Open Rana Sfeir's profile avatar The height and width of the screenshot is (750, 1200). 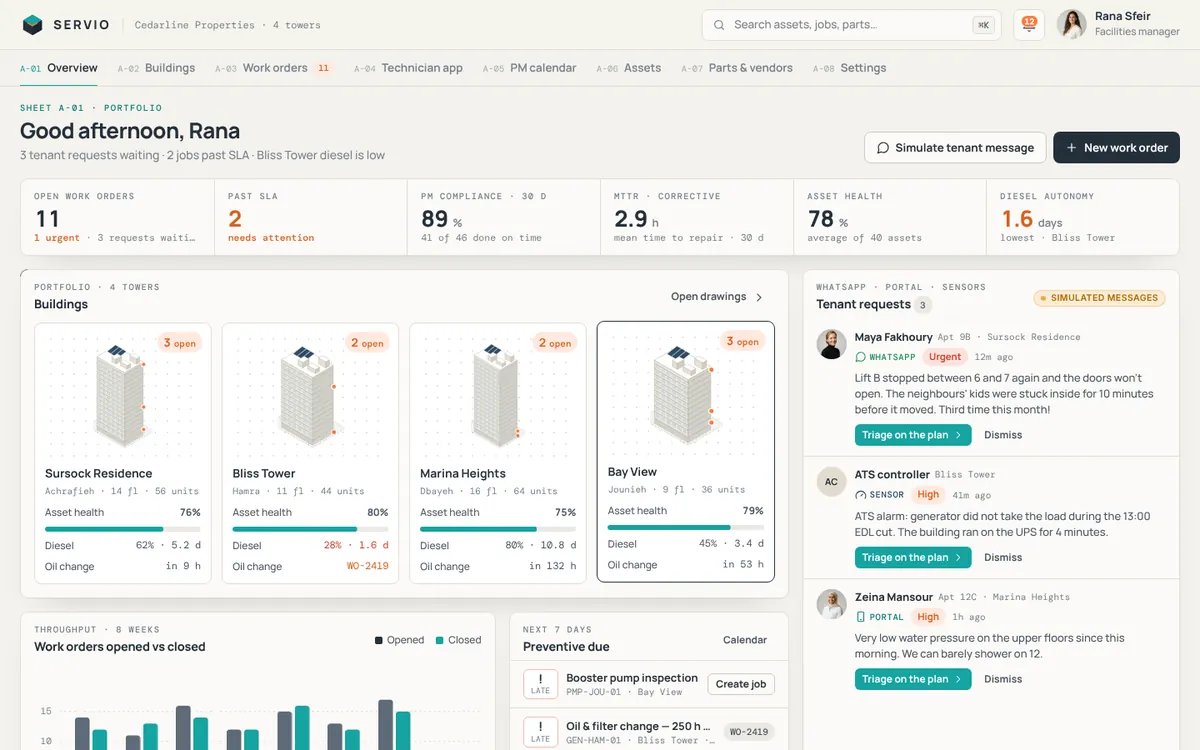click(1072, 25)
